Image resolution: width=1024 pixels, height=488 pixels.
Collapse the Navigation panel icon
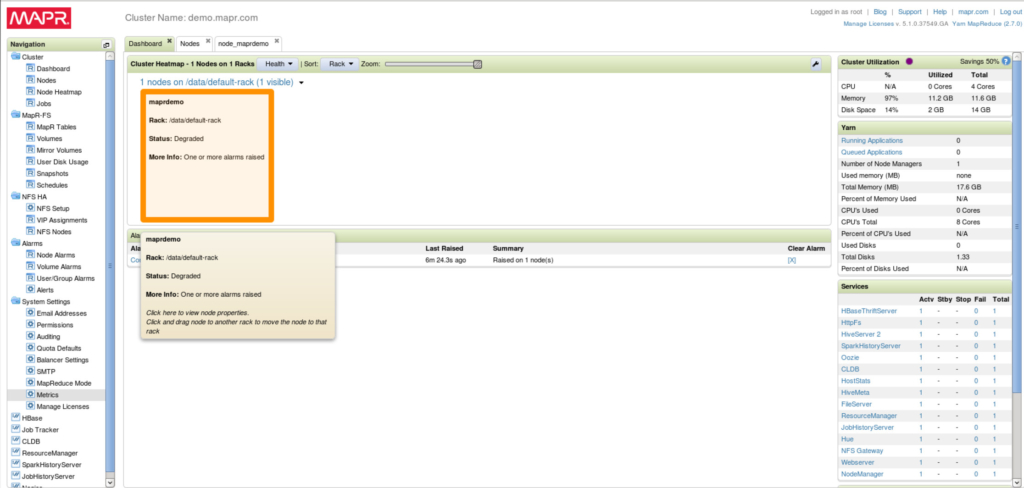click(x=106, y=44)
